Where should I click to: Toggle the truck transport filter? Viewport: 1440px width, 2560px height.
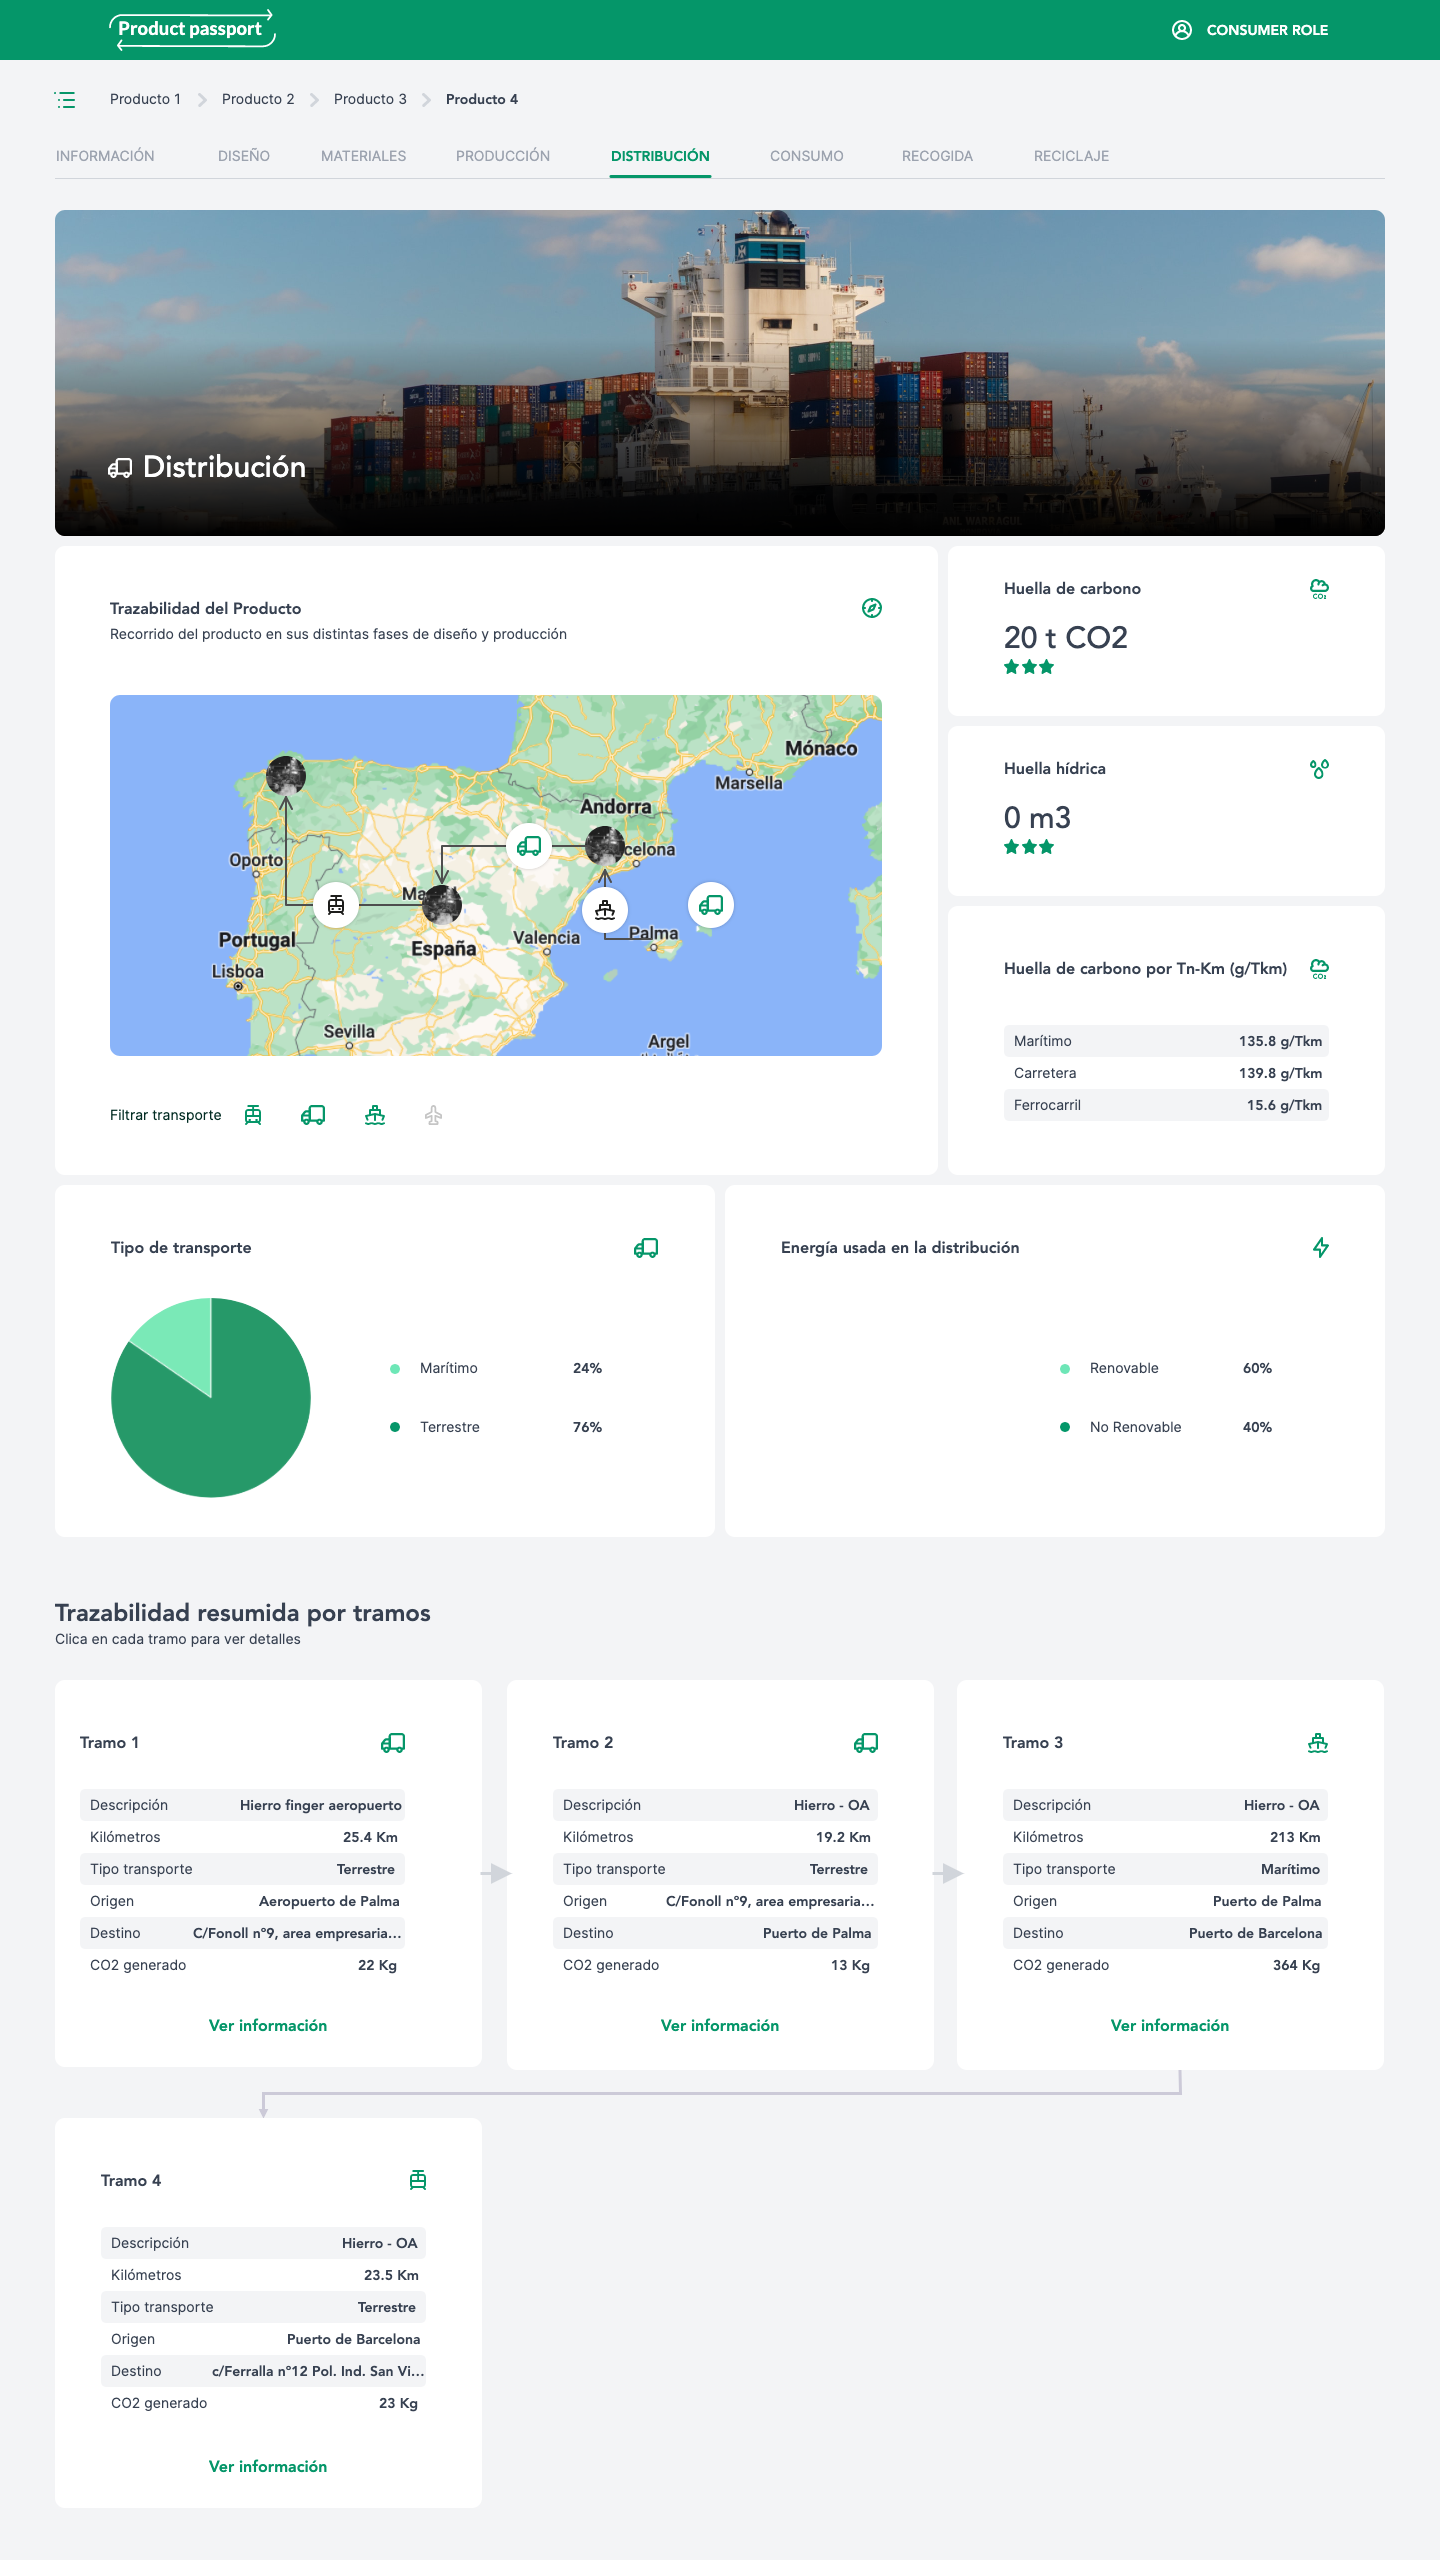(313, 1115)
